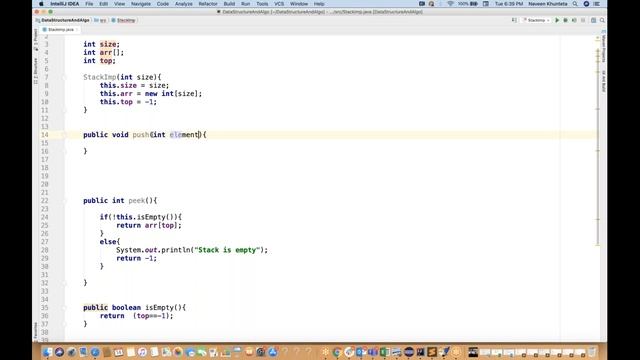The height and width of the screenshot is (360, 640).
Task: Open Notification Center icon in menu bar
Action: click(x=596, y=4)
